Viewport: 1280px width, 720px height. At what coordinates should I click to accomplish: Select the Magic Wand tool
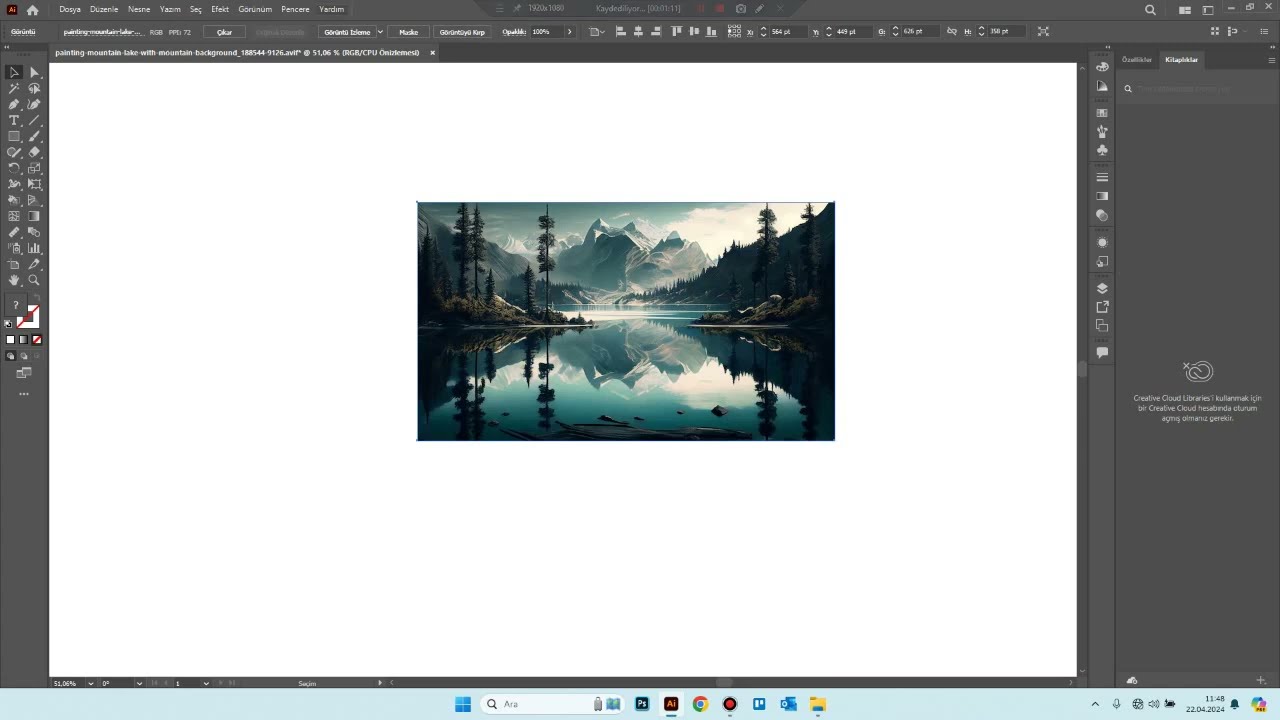(14, 88)
